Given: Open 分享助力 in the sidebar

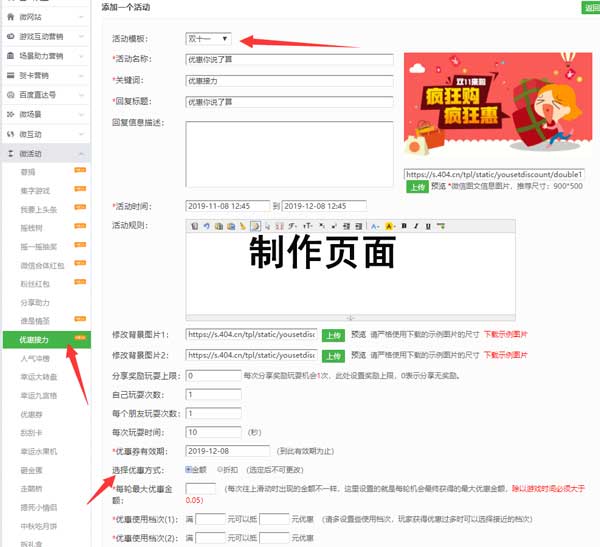Looking at the screenshot, I should (x=35, y=303).
